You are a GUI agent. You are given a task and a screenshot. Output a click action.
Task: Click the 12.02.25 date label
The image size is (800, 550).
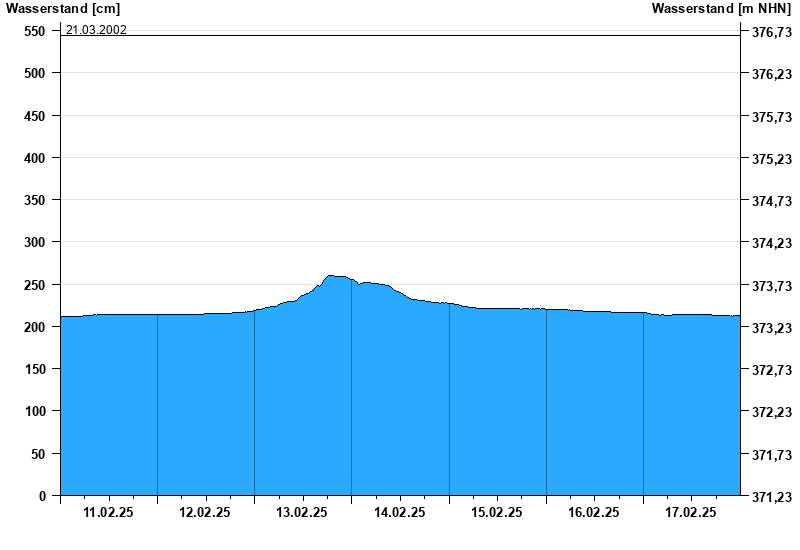tap(205, 512)
